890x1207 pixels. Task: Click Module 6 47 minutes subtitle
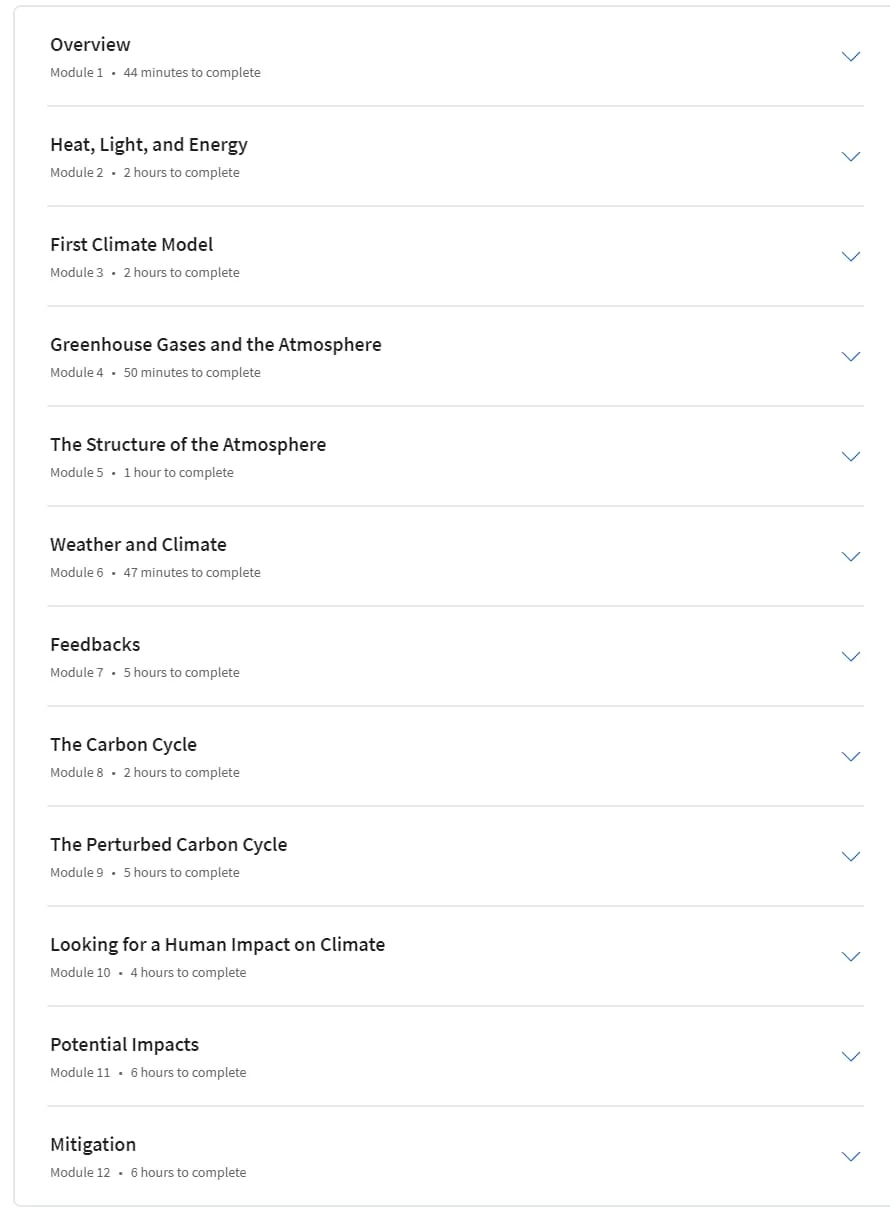tap(155, 572)
